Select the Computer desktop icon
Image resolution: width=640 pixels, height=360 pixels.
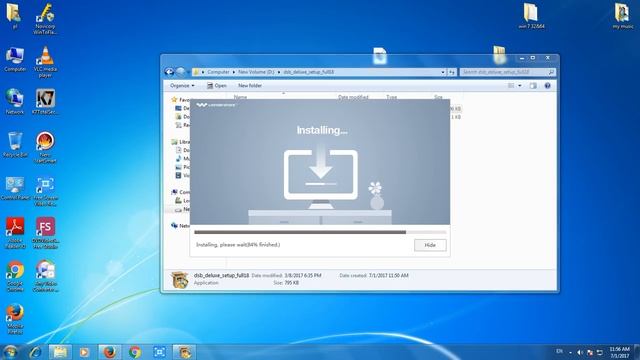[x=15, y=59]
